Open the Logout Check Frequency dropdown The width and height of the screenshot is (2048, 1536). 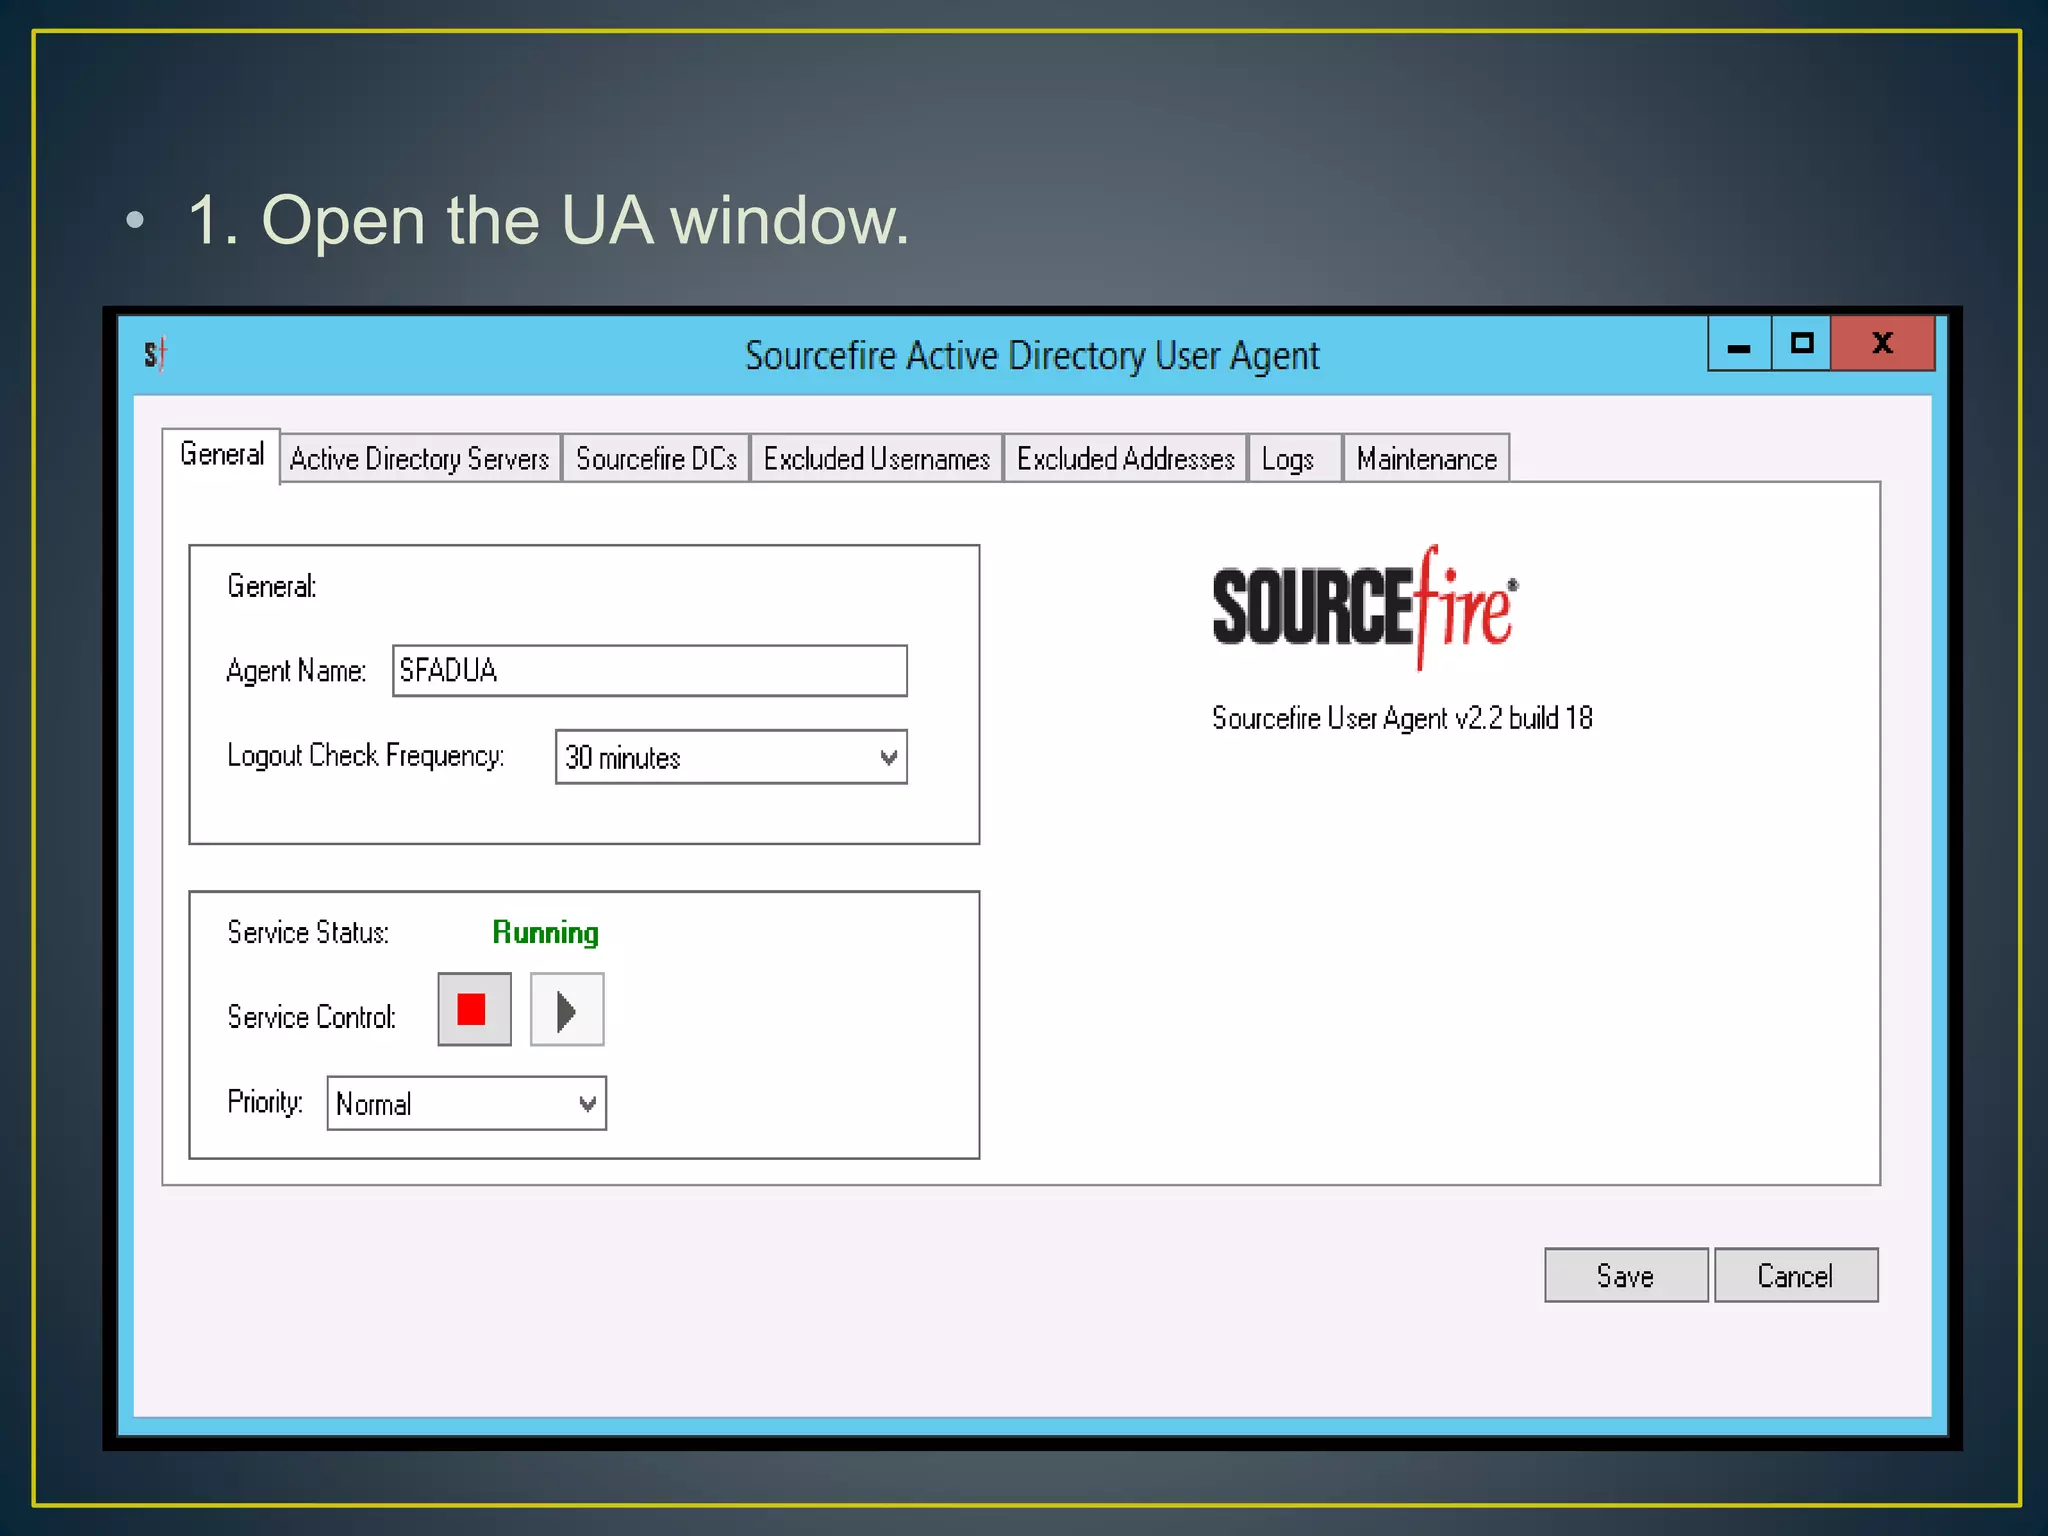point(731,757)
